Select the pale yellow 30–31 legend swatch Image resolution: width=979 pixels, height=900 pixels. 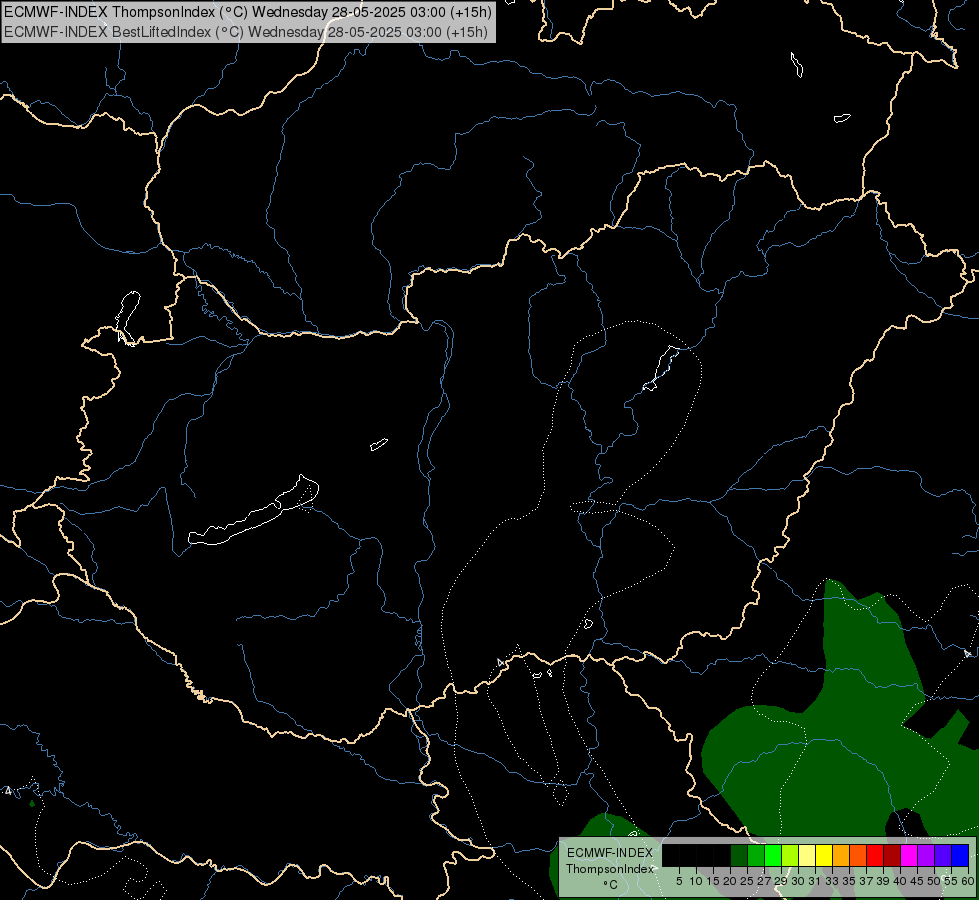[807, 855]
